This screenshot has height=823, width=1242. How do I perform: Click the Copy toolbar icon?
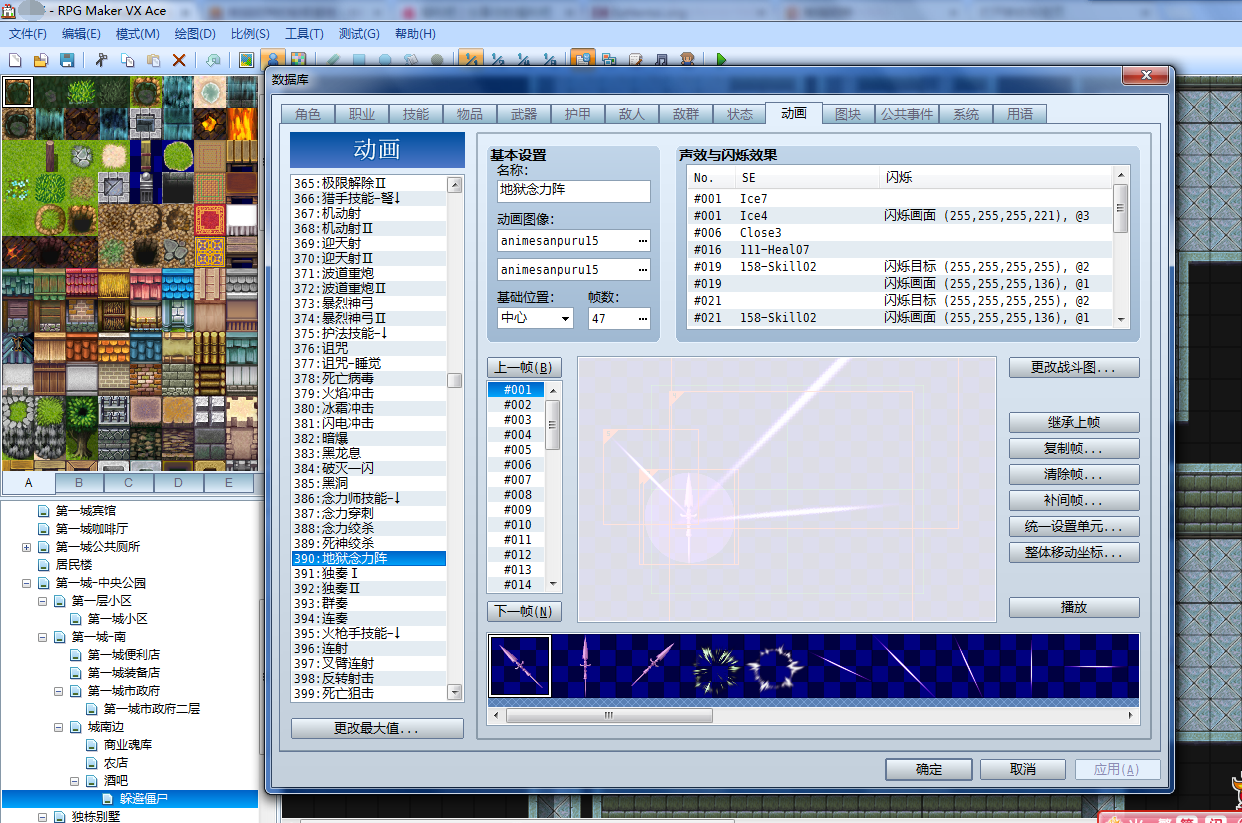(x=127, y=60)
